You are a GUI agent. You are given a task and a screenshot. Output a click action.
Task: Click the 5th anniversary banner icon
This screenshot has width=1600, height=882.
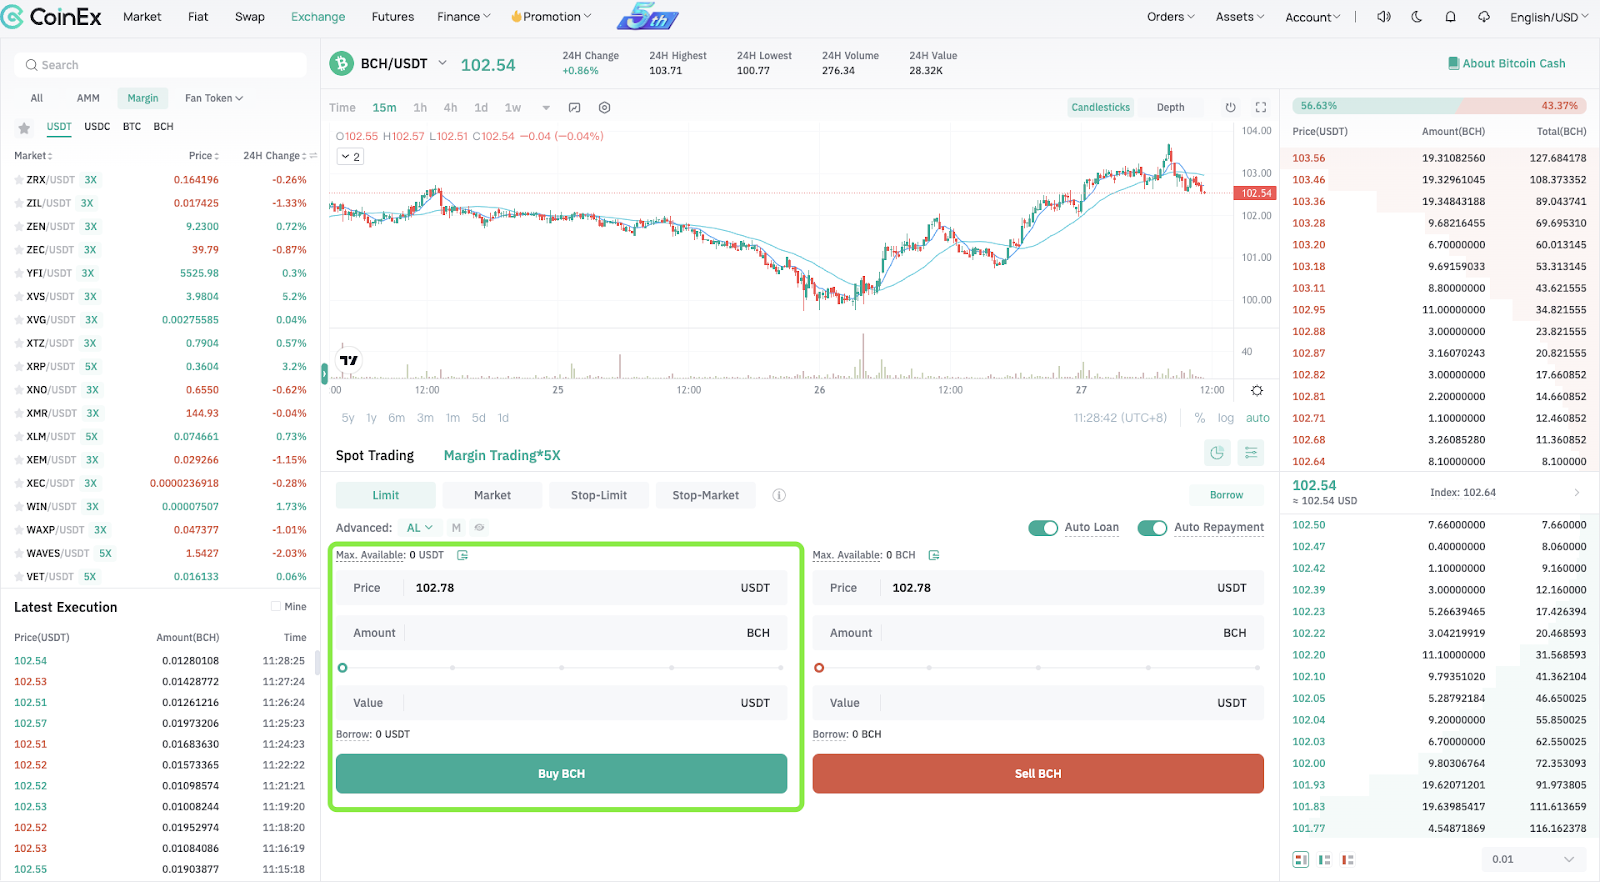click(647, 16)
